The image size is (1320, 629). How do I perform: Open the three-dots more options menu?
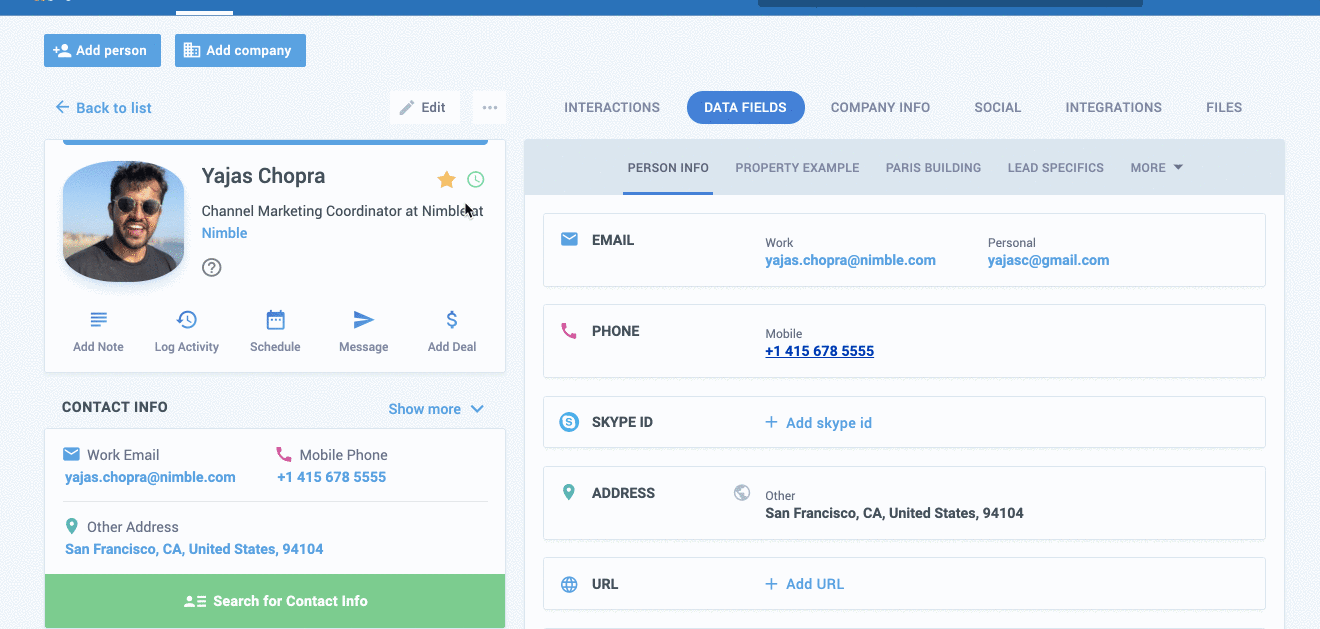point(489,108)
